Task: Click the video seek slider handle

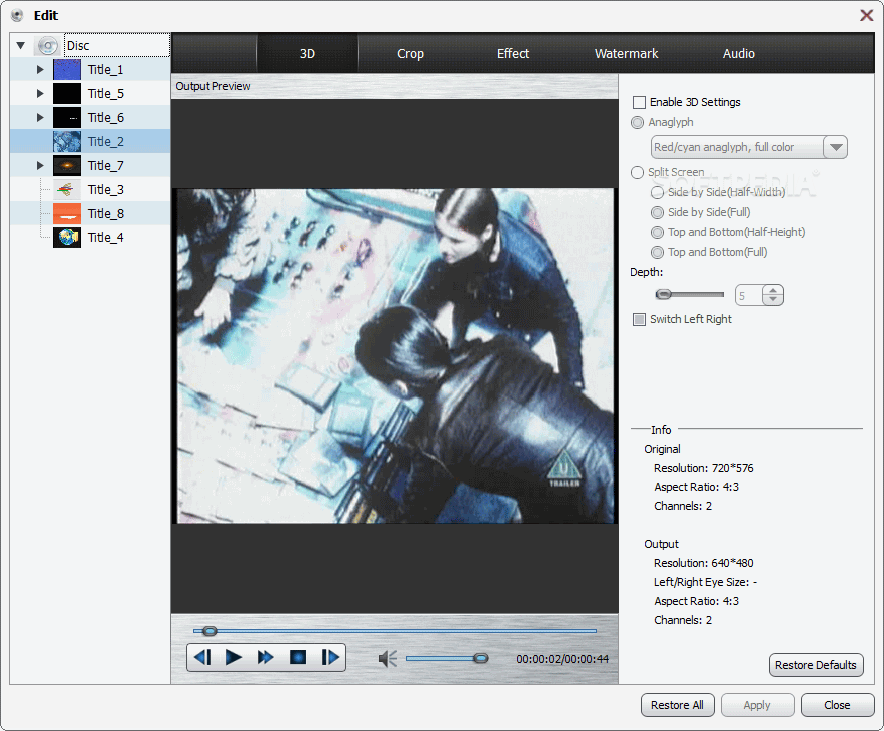Action: click(x=210, y=631)
